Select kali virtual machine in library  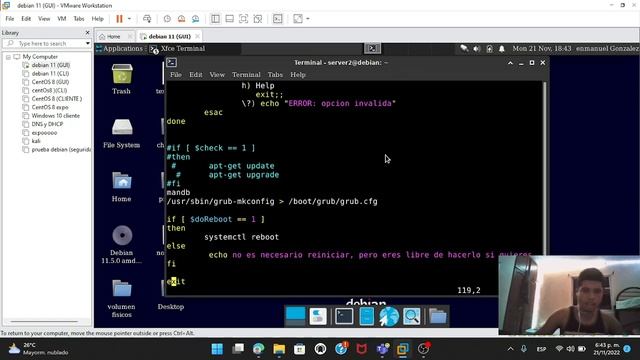(x=36, y=141)
